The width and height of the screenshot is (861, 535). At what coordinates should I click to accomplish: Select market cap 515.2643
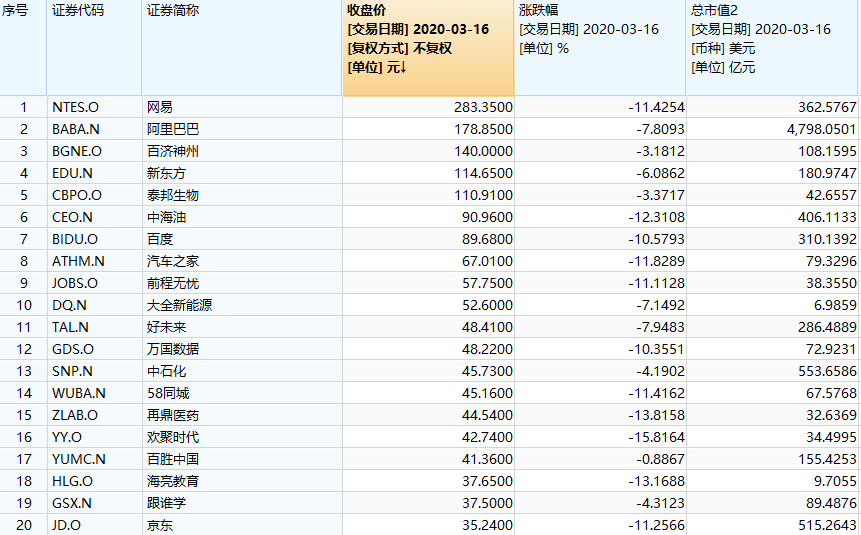click(x=827, y=525)
